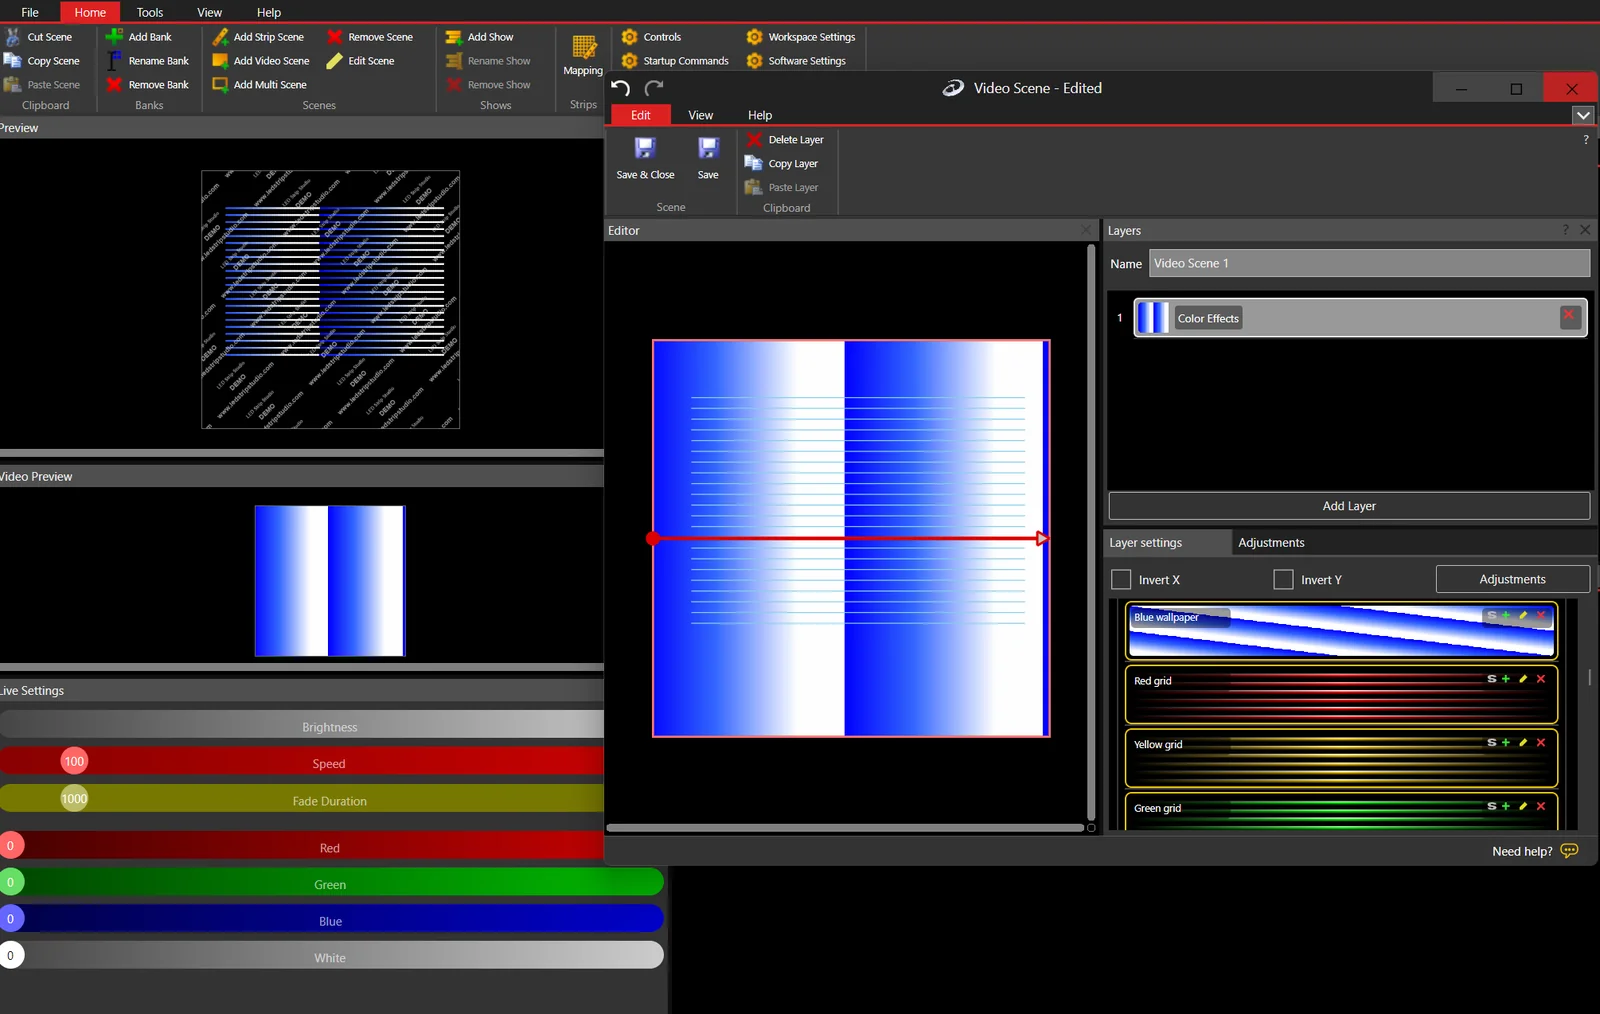Click the Add Layer button
The height and width of the screenshot is (1014, 1600).
click(1349, 506)
